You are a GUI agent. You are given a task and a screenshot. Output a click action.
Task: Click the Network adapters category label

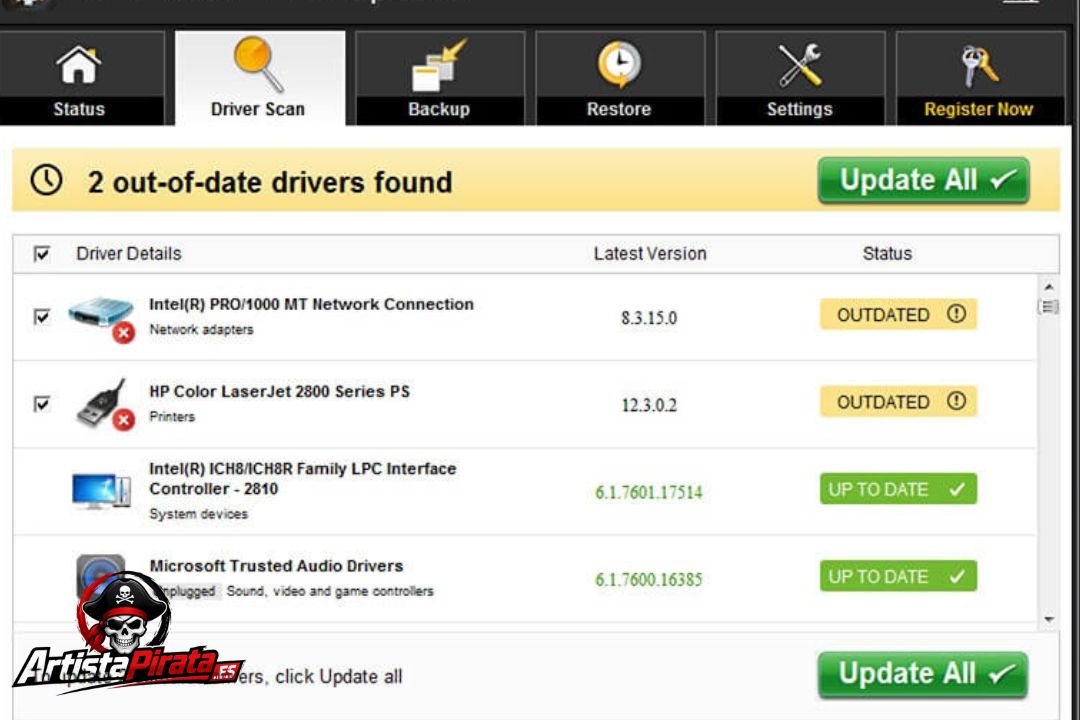(x=201, y=329)
